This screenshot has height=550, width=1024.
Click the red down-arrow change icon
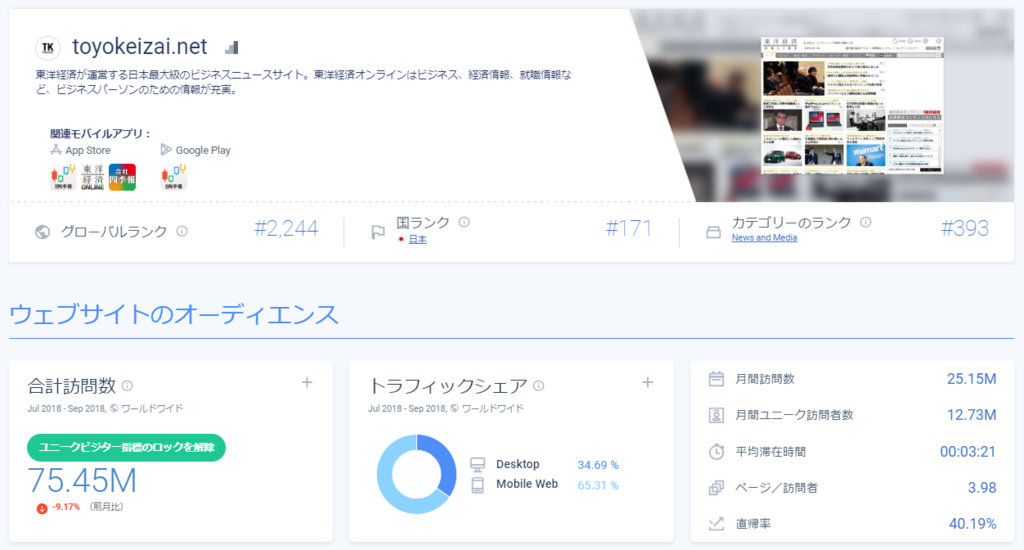pyautogui.click(x=42, y=508)
